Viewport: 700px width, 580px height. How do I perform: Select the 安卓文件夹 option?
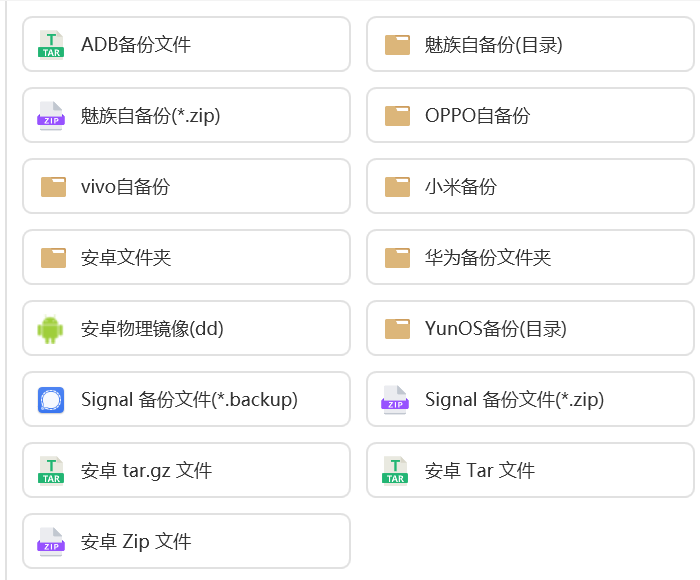click(186, 257)
